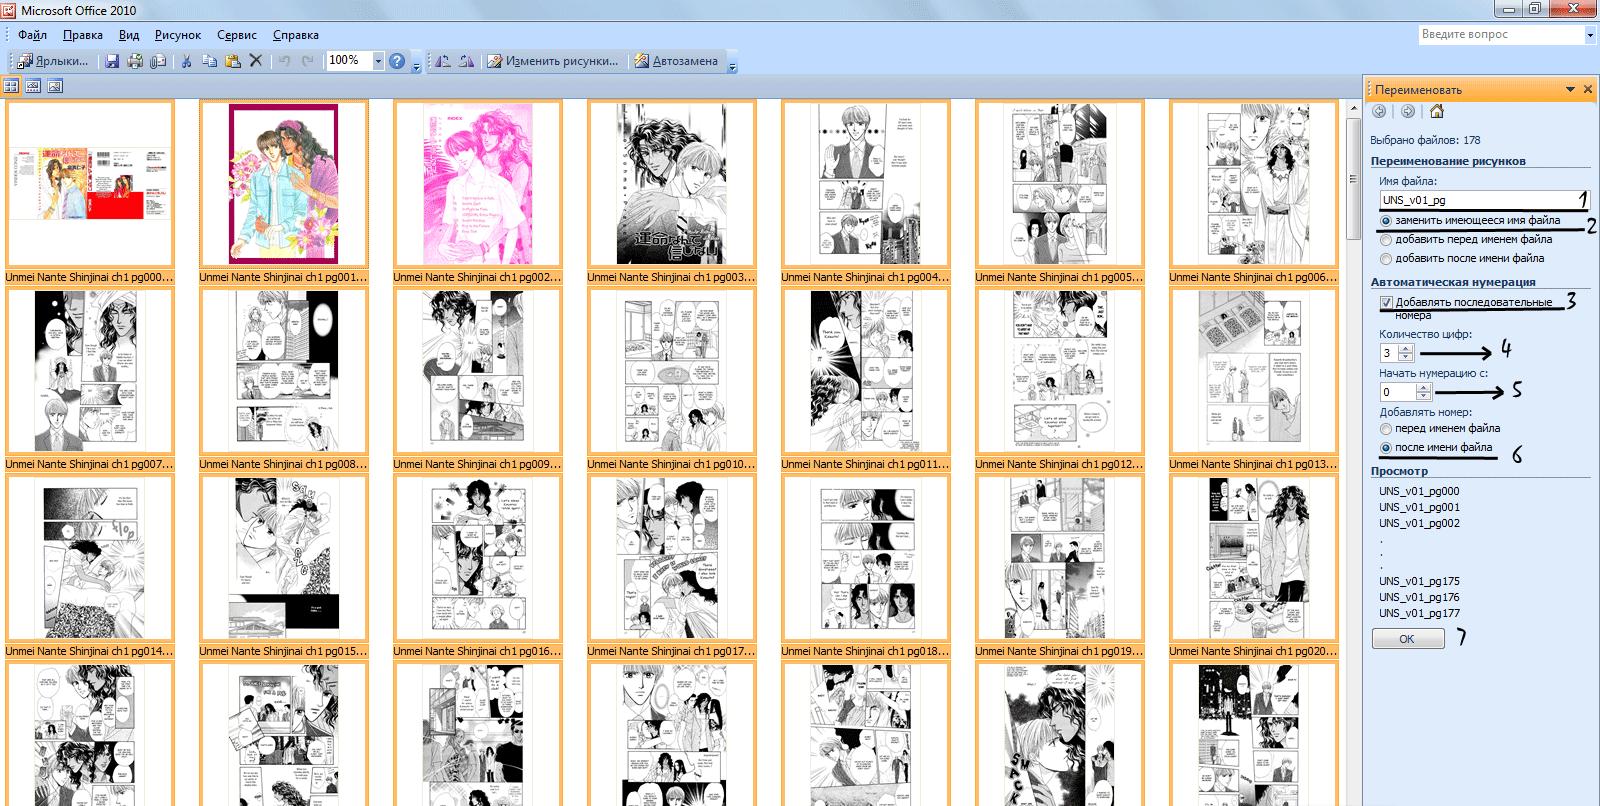Toggle Добавлять последовательные номера checkbox

1386,302
